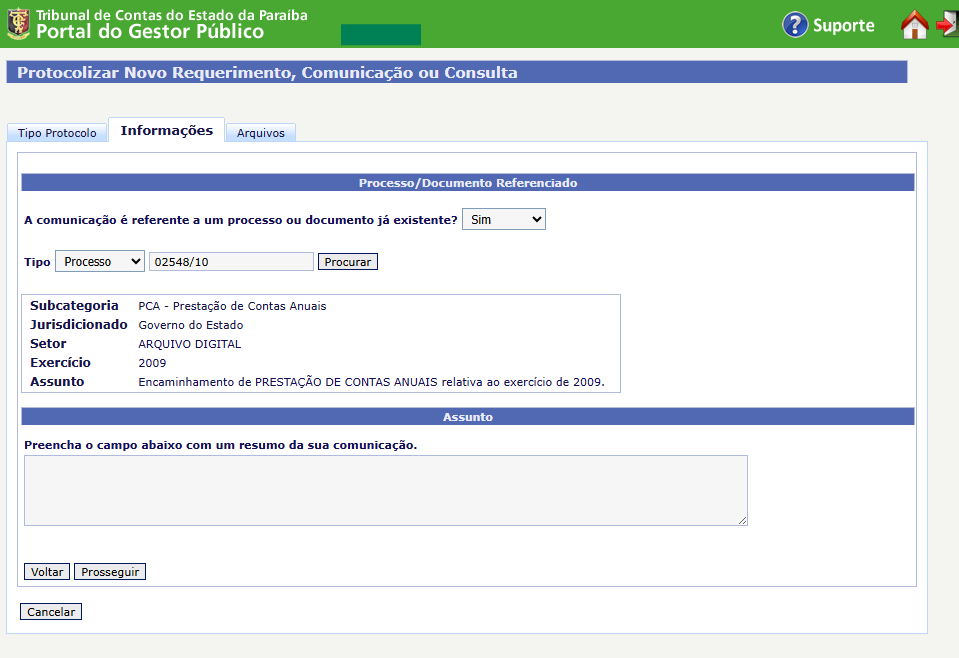Click the green redacted box in header
Screen dimensions: 959x658
(381, 35)
